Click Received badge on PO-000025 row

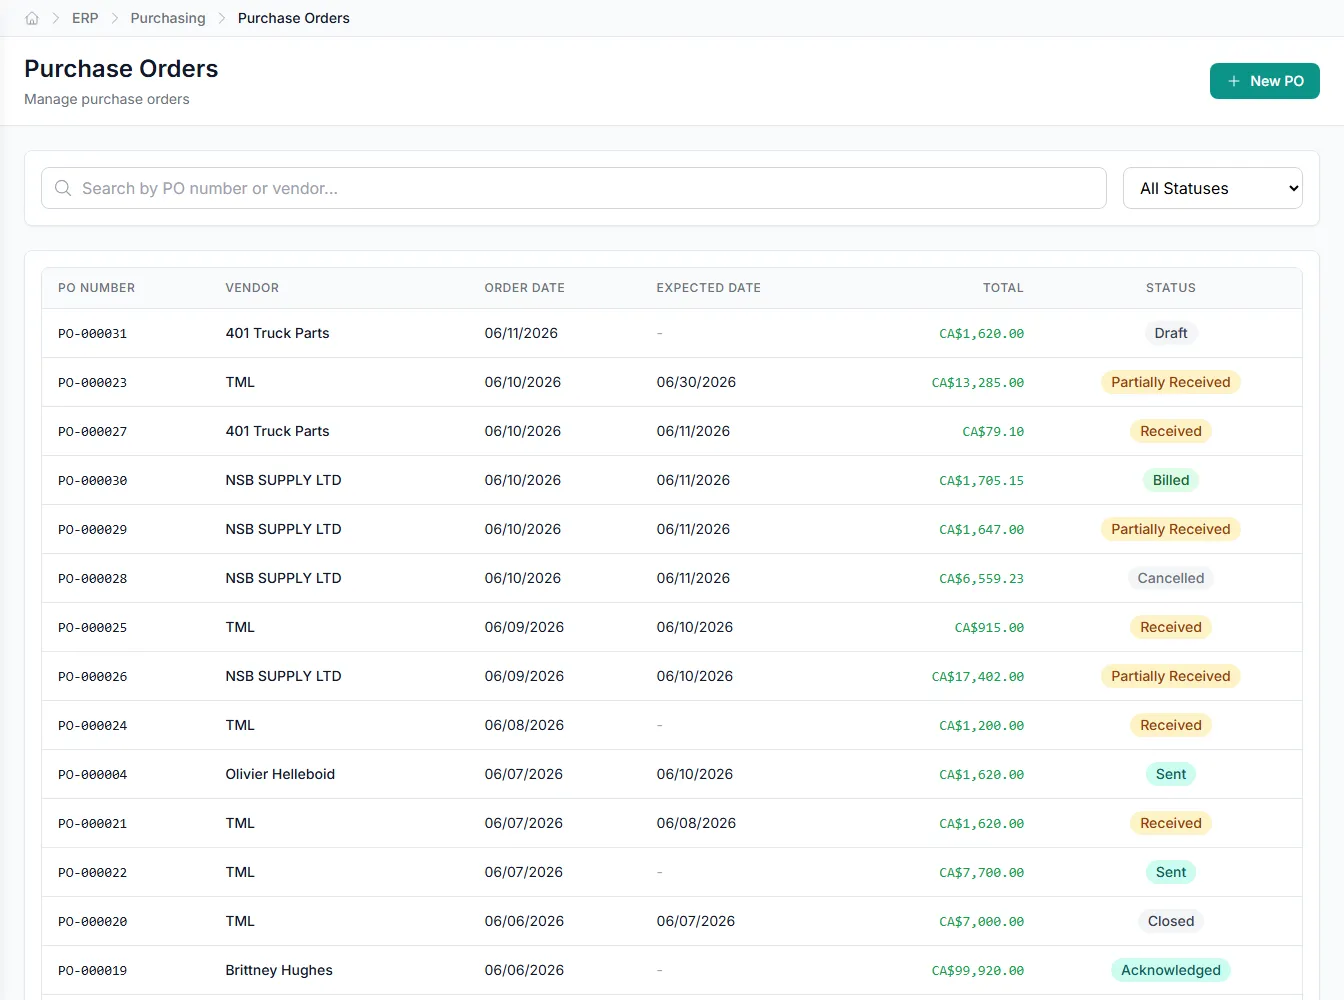coord(1171,627)
